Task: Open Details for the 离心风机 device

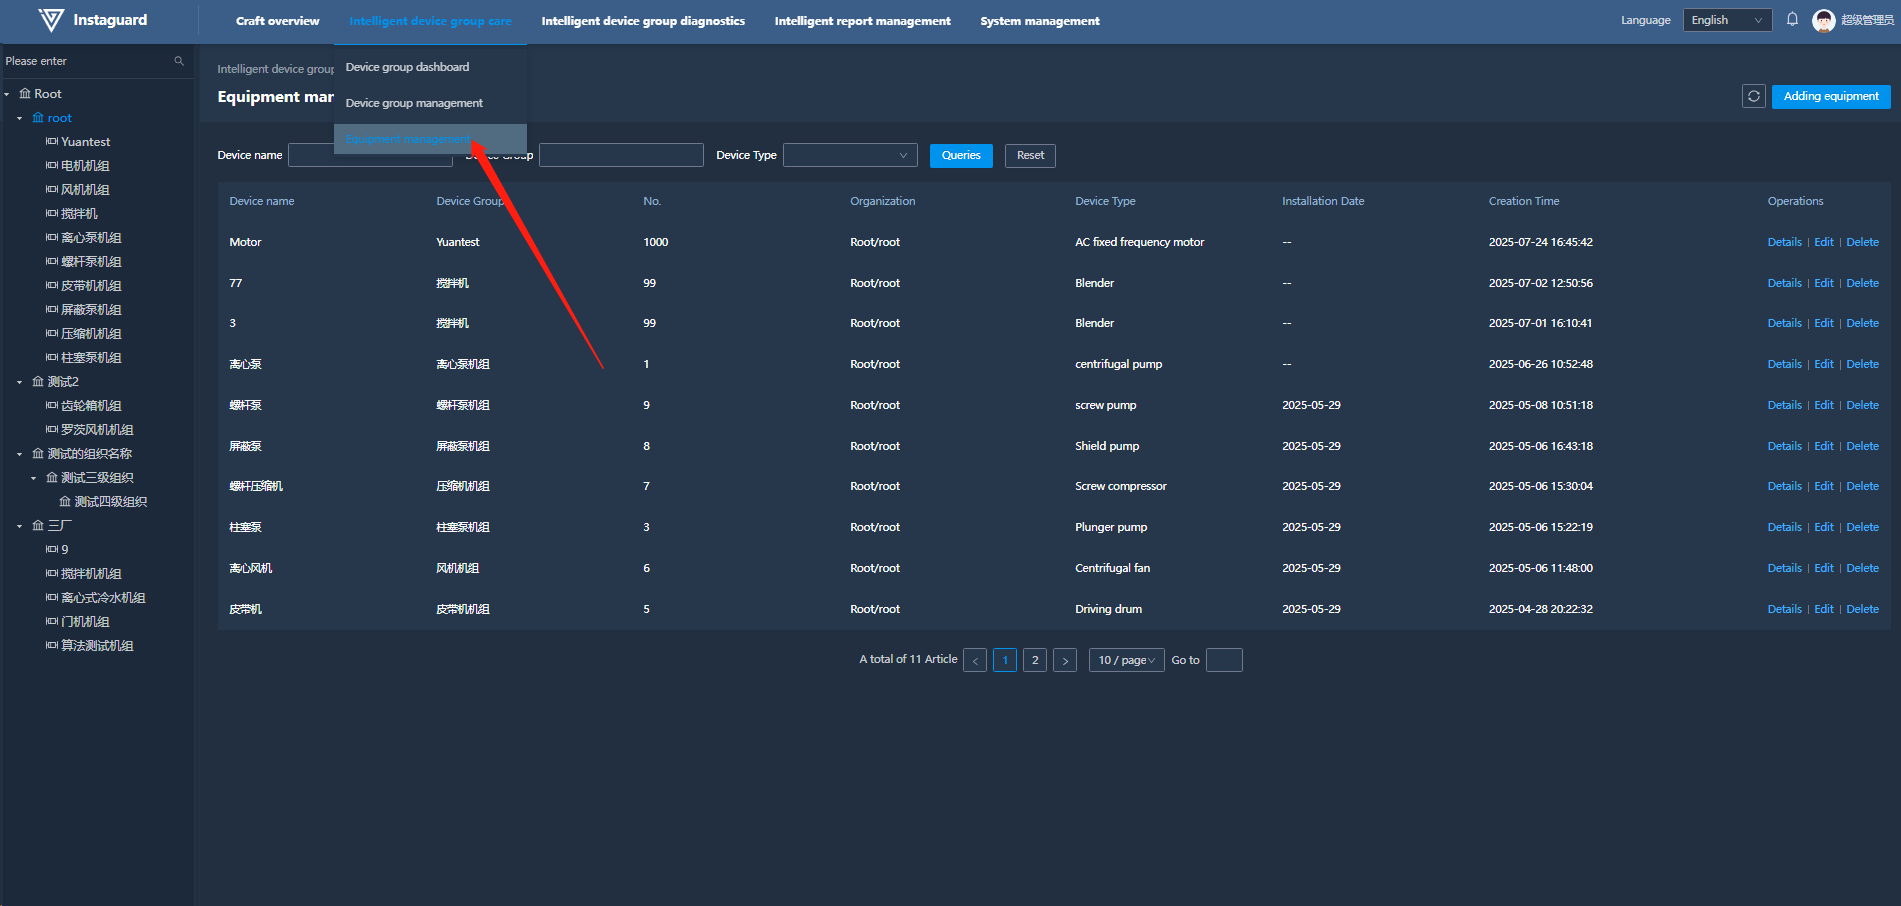Action: pos(1784,568)
